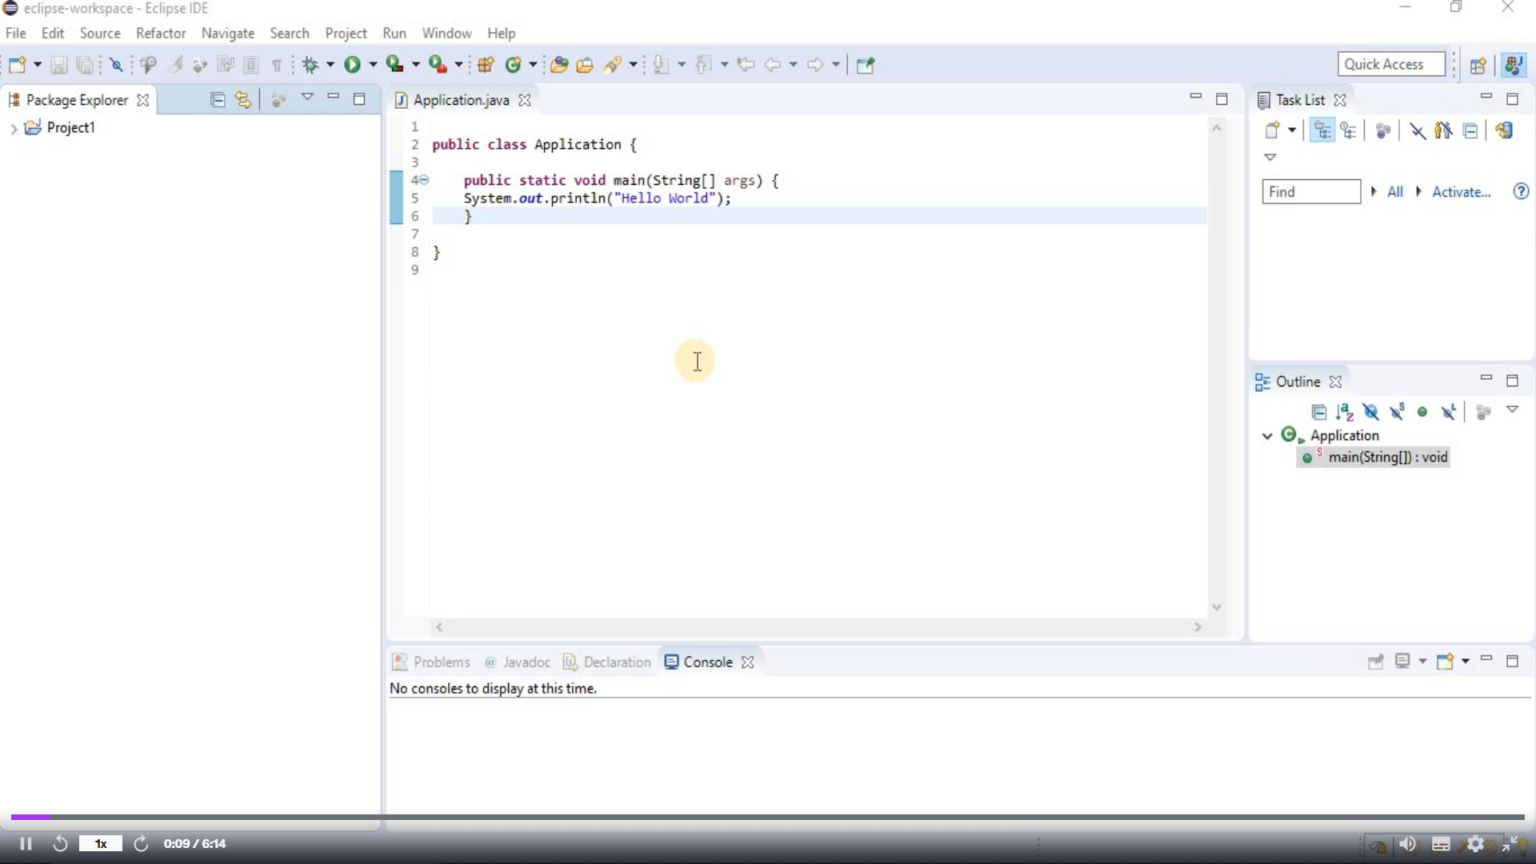
Task: Open Task List View Menu triangle
Action: 1270,157
